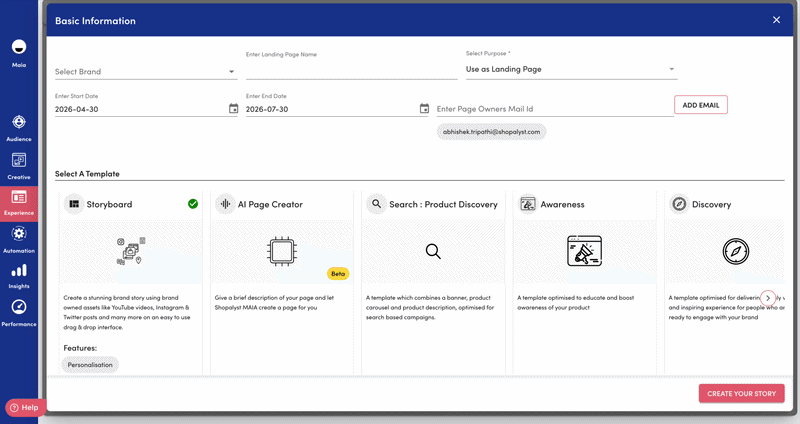
Task: Go to the Audience section icon
Action: click(x=19, y=122)
